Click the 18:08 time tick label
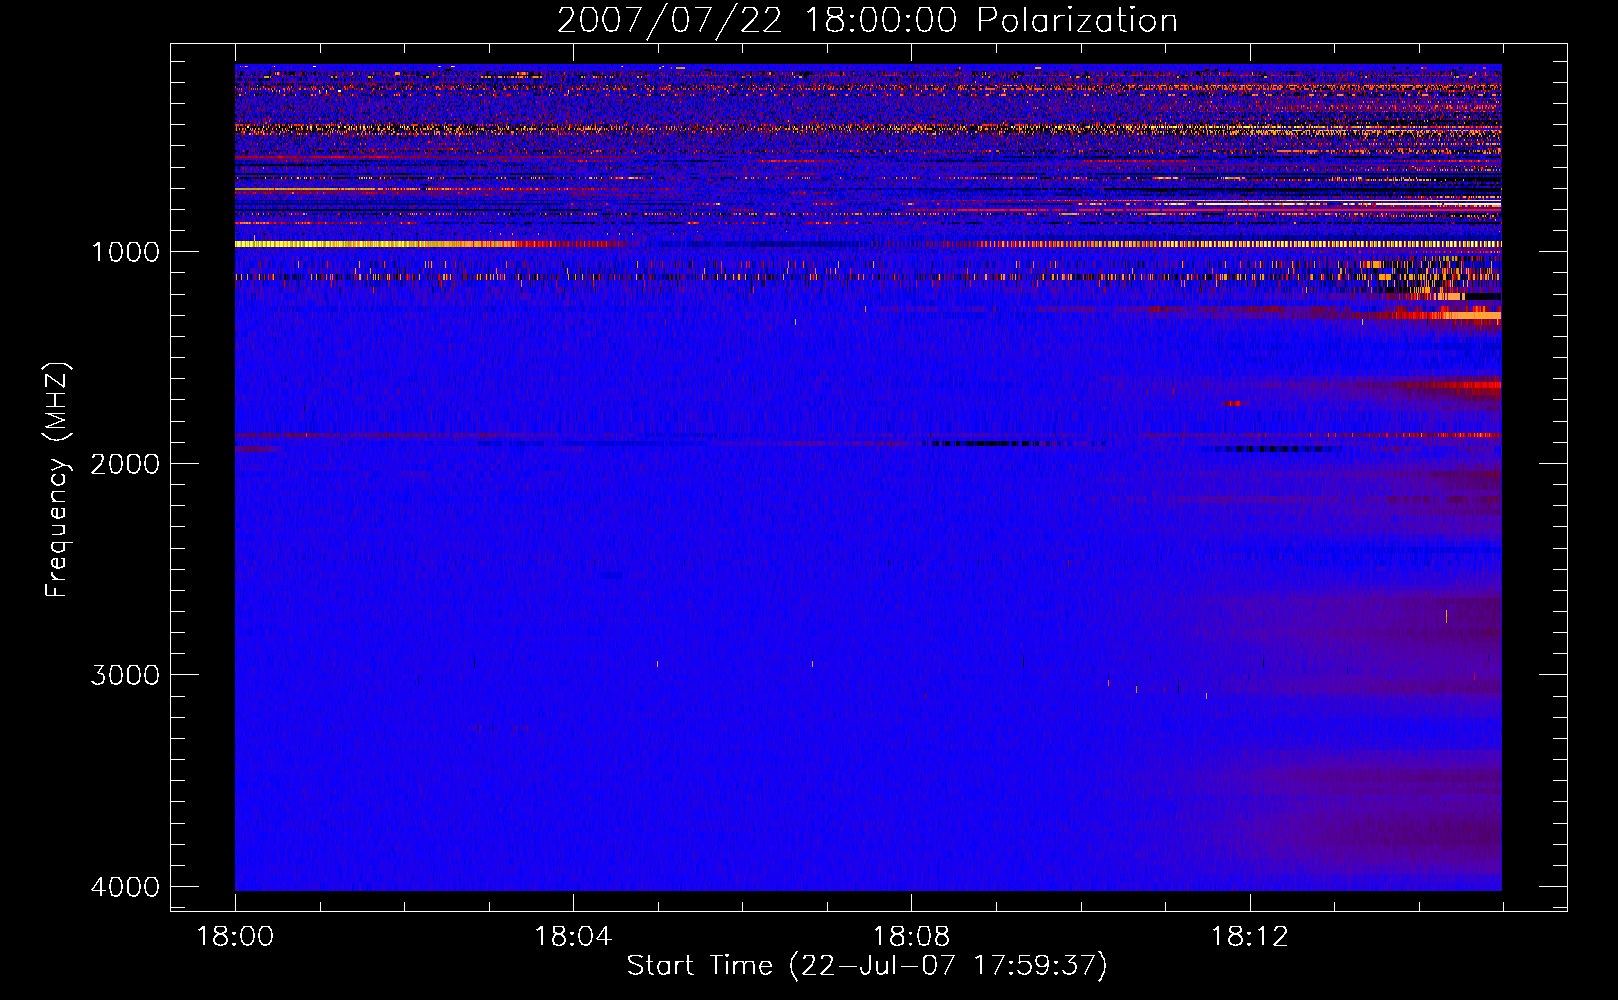Viewport: 1618px width, 1000px height. [x=911, y=937]
